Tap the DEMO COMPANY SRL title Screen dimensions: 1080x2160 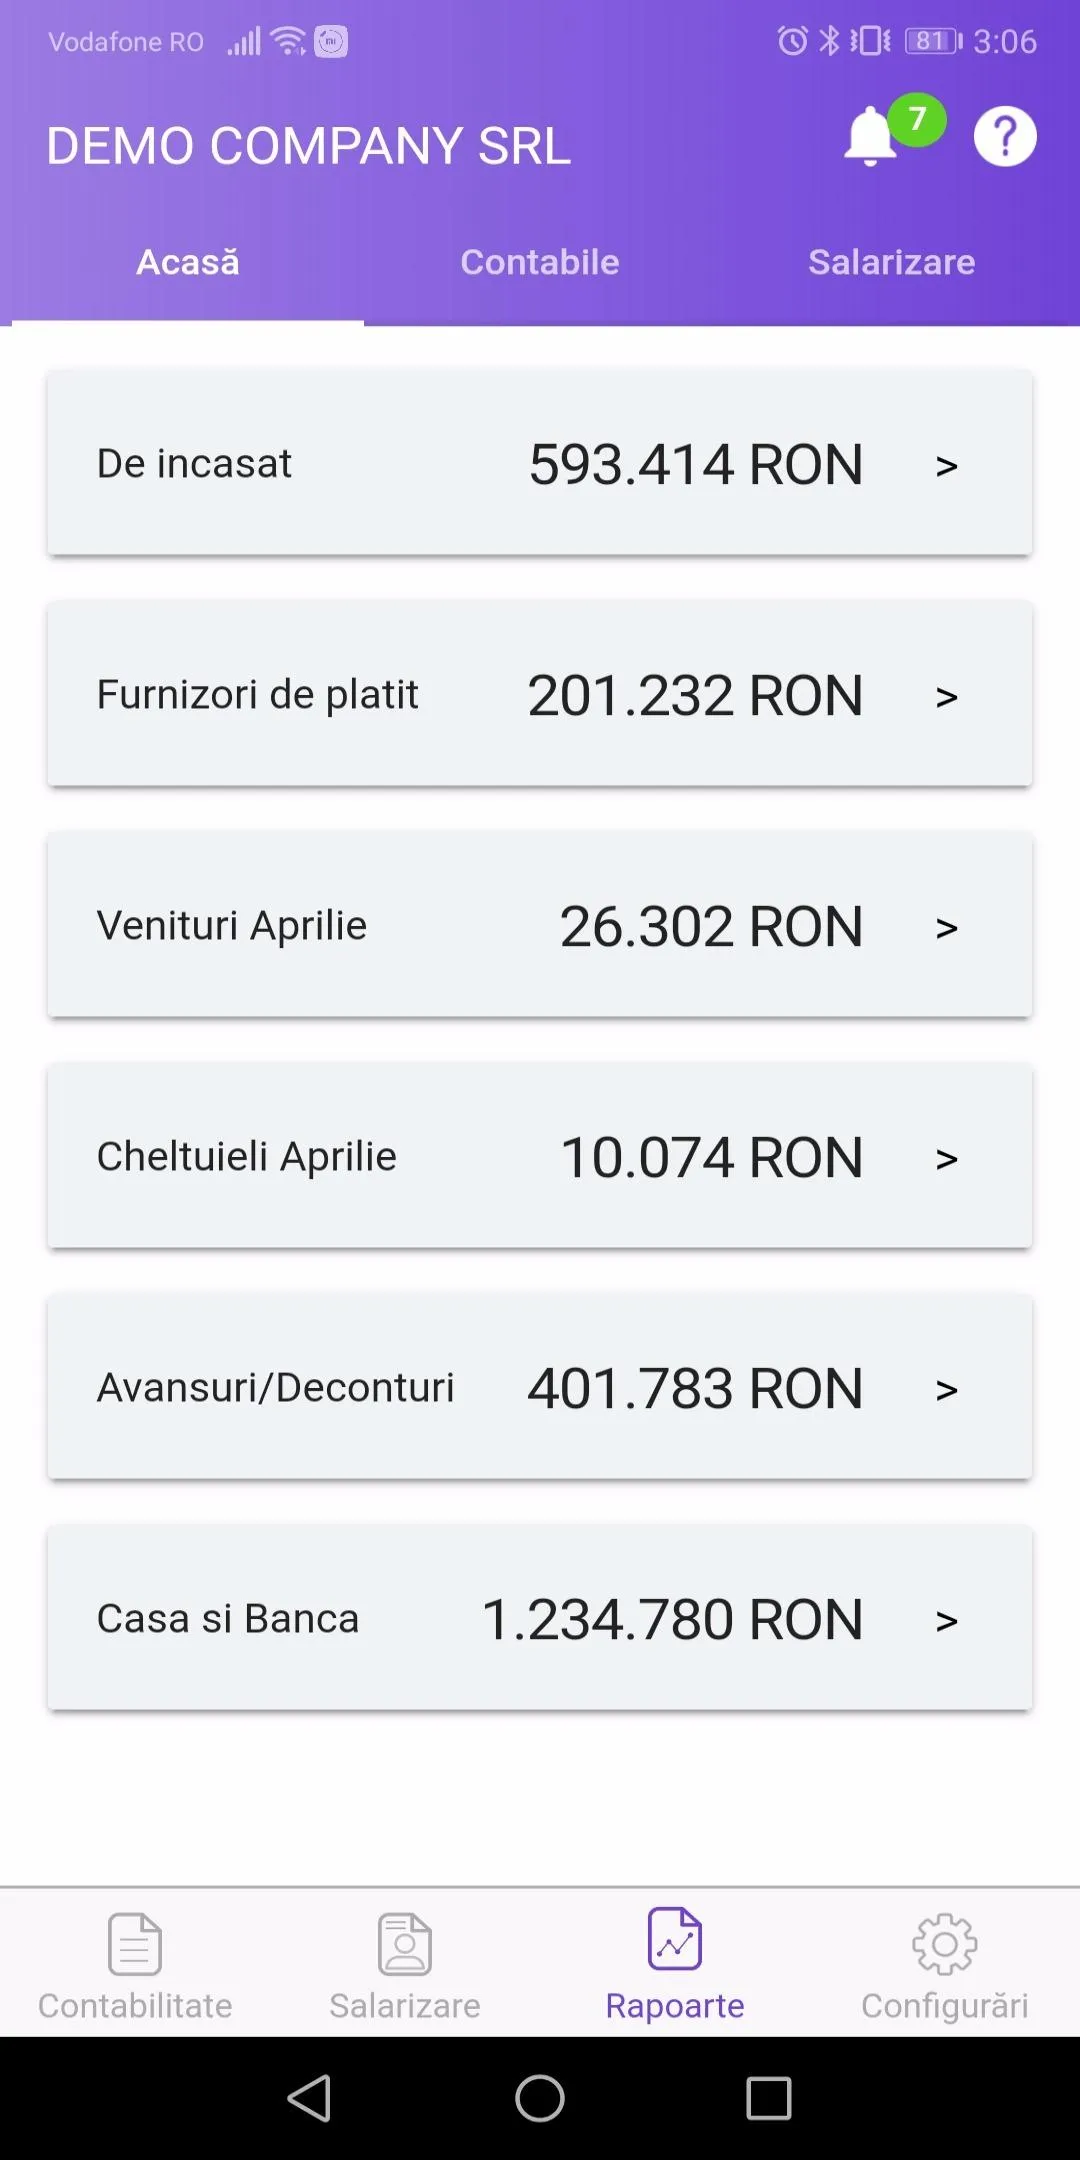pos(309,146)
